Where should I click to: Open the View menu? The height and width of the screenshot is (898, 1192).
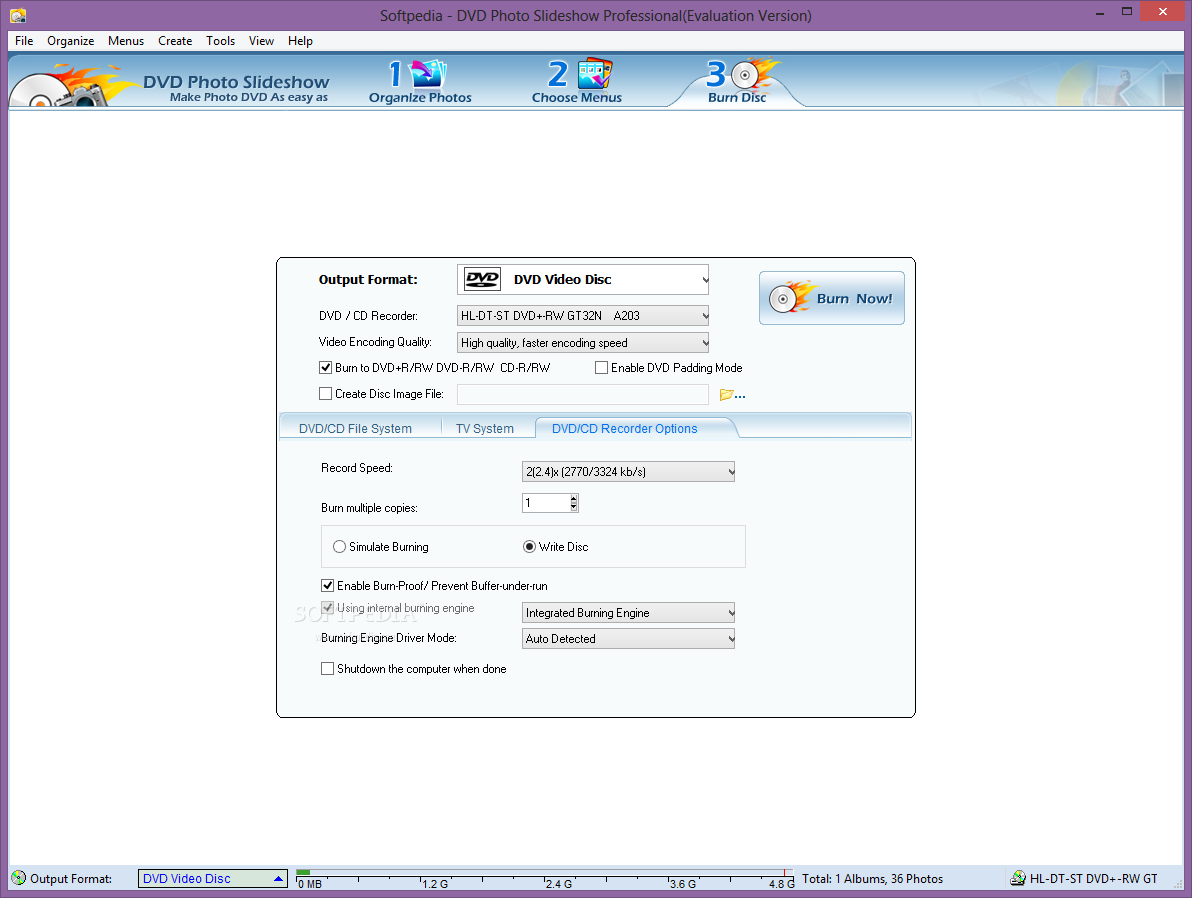tap(261, 41)
